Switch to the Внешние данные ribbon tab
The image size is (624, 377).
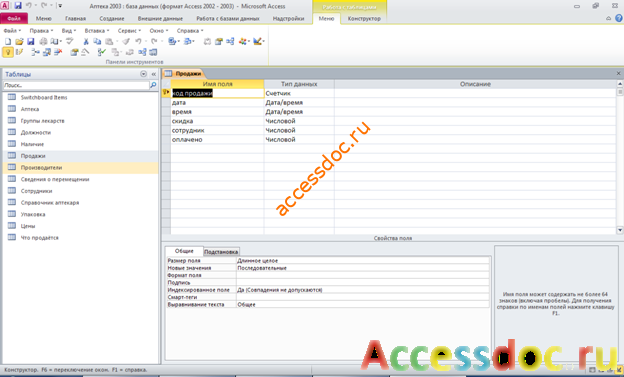pyautogui.click(x=160, y=18)
